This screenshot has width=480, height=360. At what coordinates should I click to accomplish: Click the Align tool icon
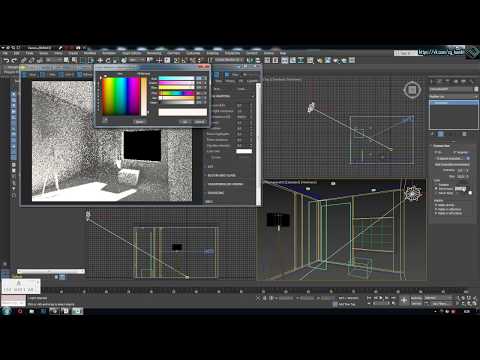(257, 60)
